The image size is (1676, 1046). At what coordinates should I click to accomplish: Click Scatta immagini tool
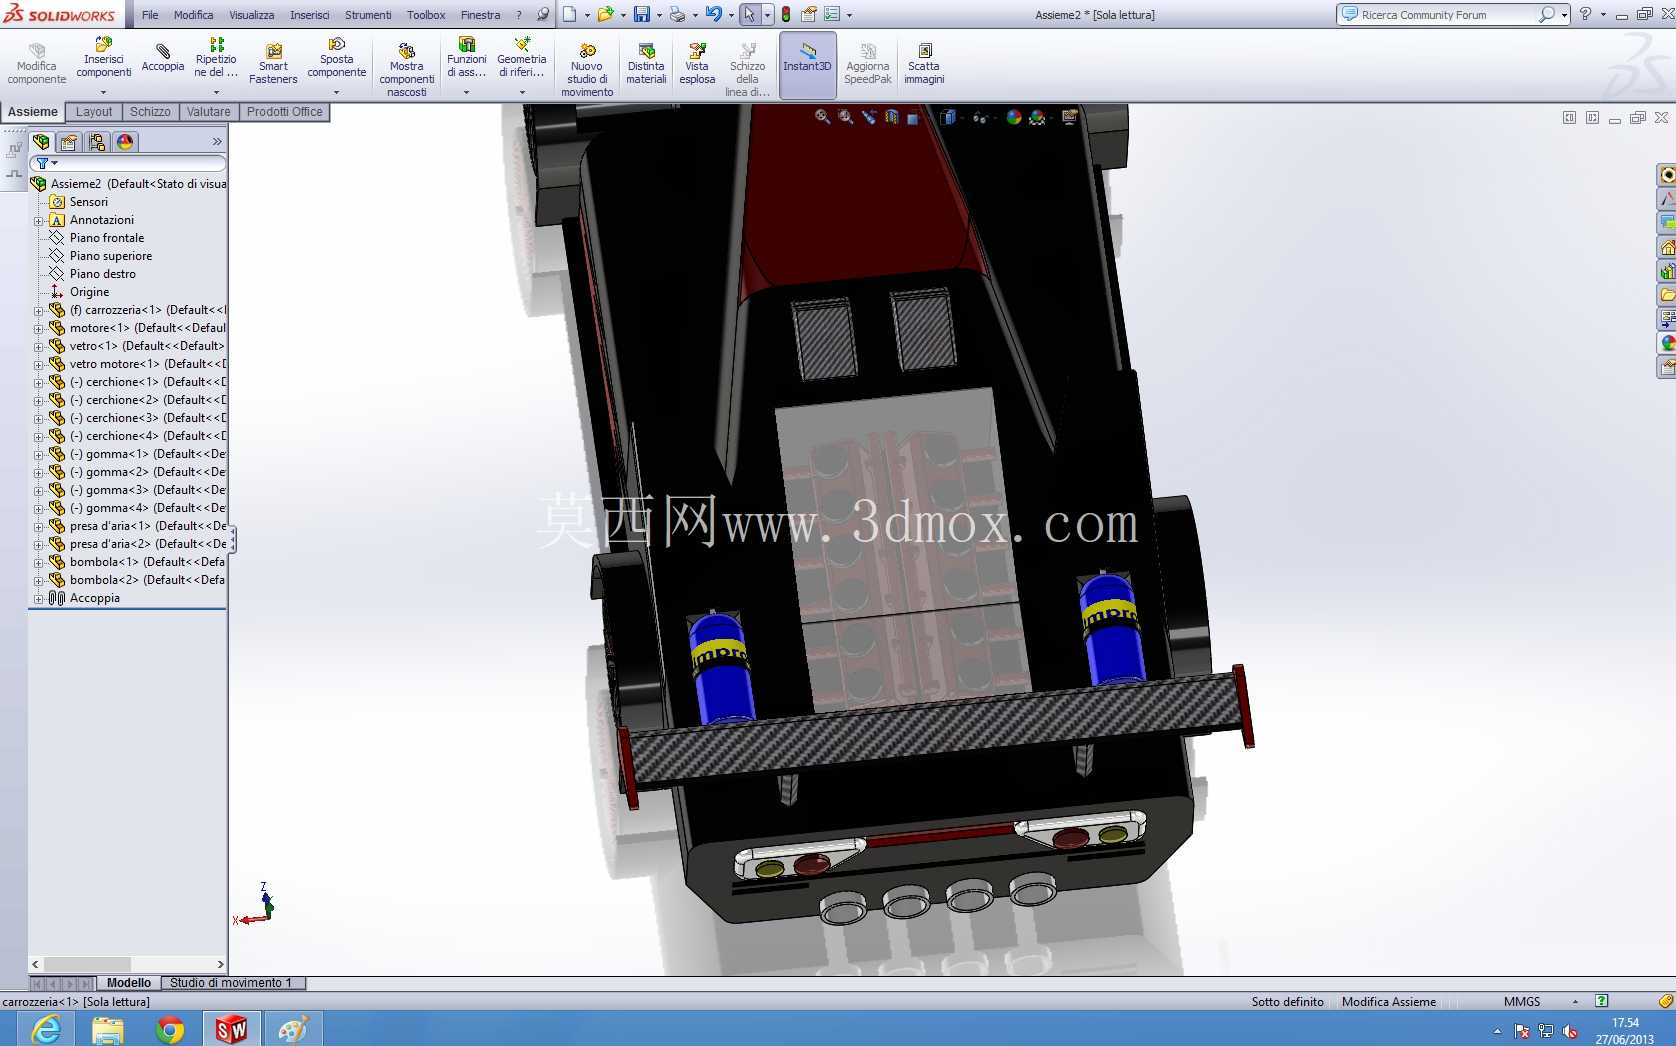[x=924, y=63]
